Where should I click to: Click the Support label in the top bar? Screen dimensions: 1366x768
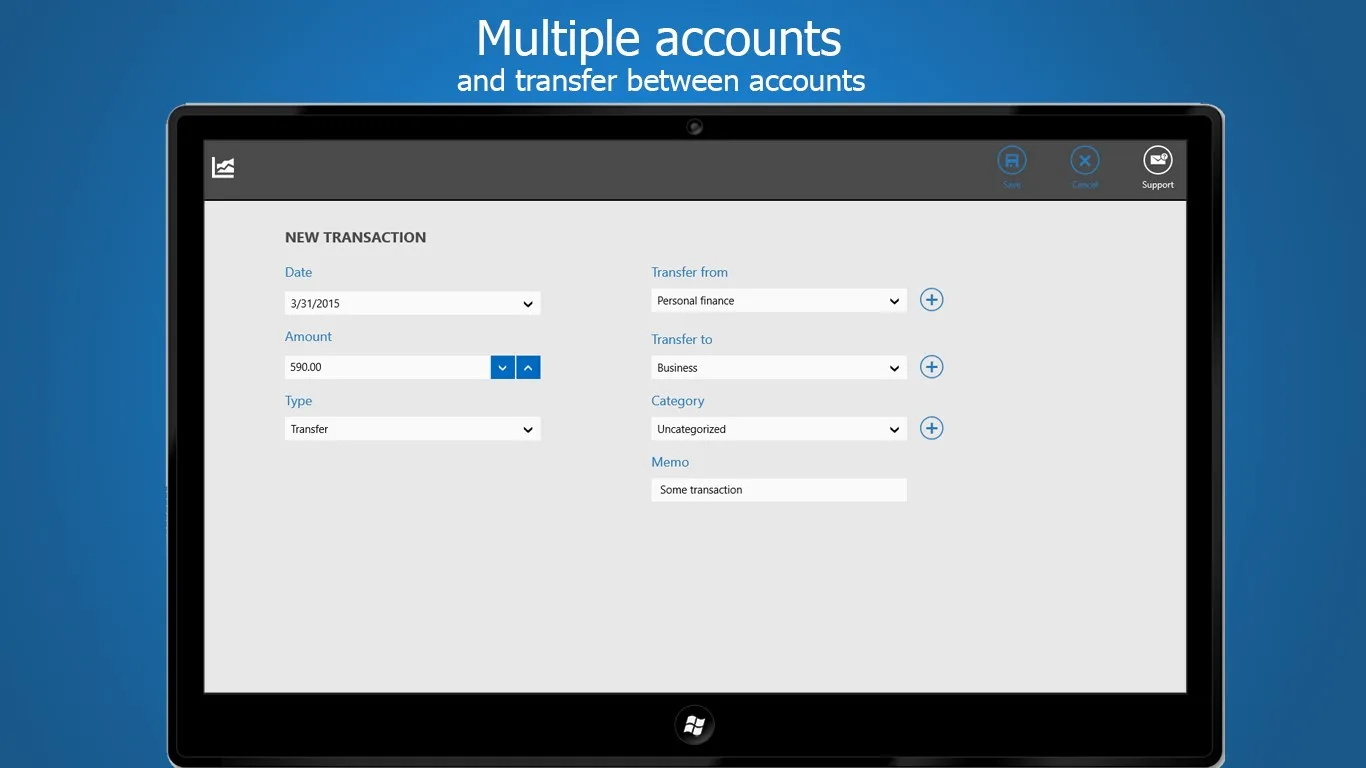pos(1158,185)
